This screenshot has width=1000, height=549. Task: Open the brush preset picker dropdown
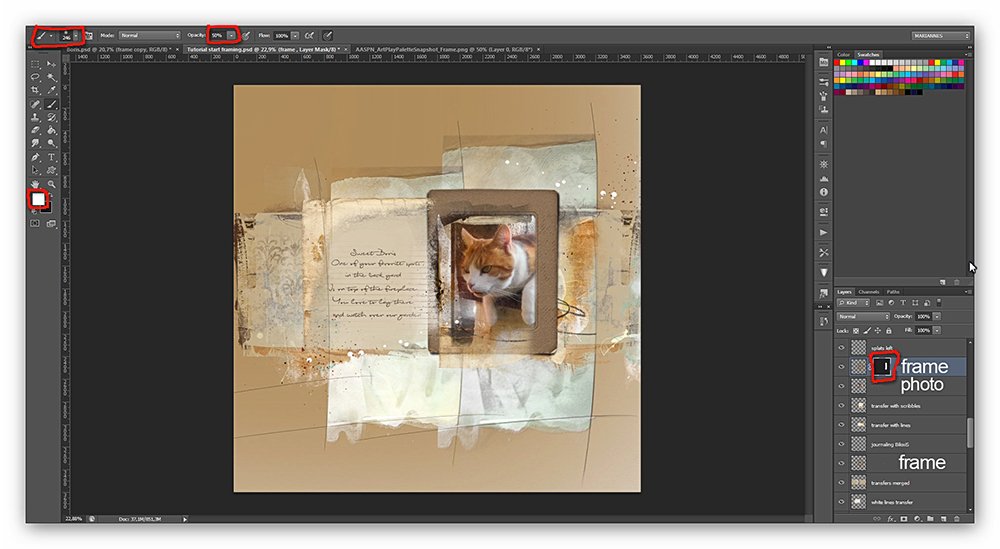tap(76, 36)
